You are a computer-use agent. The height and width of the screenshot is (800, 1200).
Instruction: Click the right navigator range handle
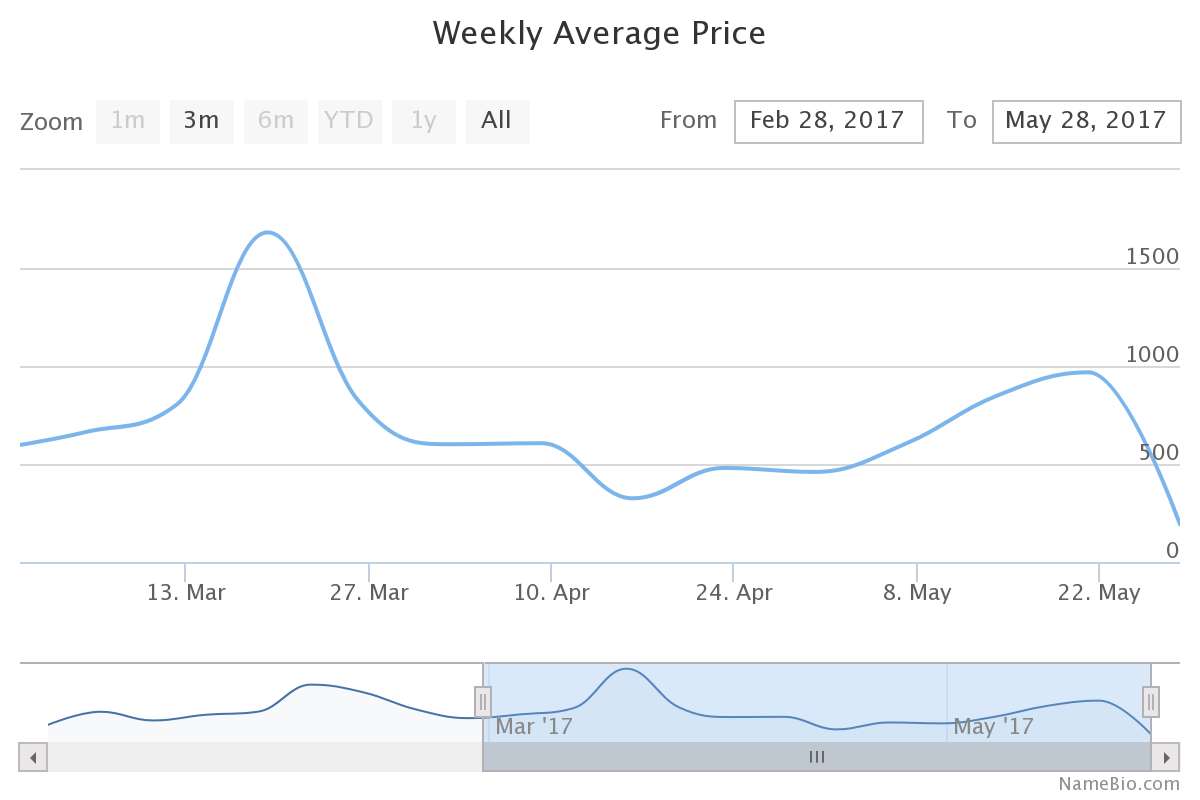click(1151, 702)
